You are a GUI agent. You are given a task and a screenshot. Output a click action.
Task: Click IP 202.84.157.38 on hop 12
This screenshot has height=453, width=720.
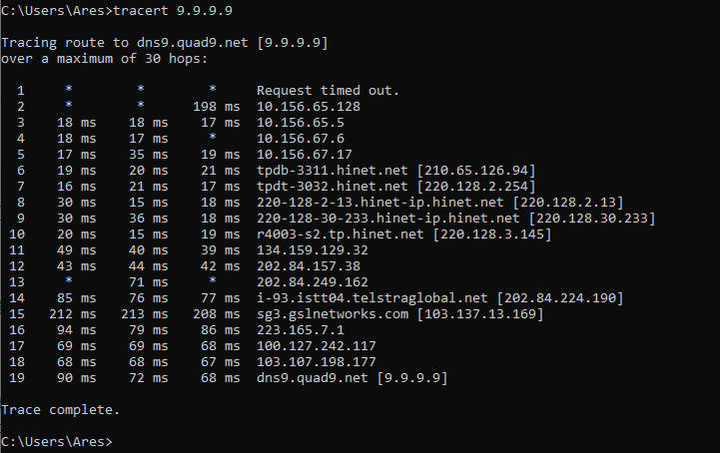coord(308,266)
